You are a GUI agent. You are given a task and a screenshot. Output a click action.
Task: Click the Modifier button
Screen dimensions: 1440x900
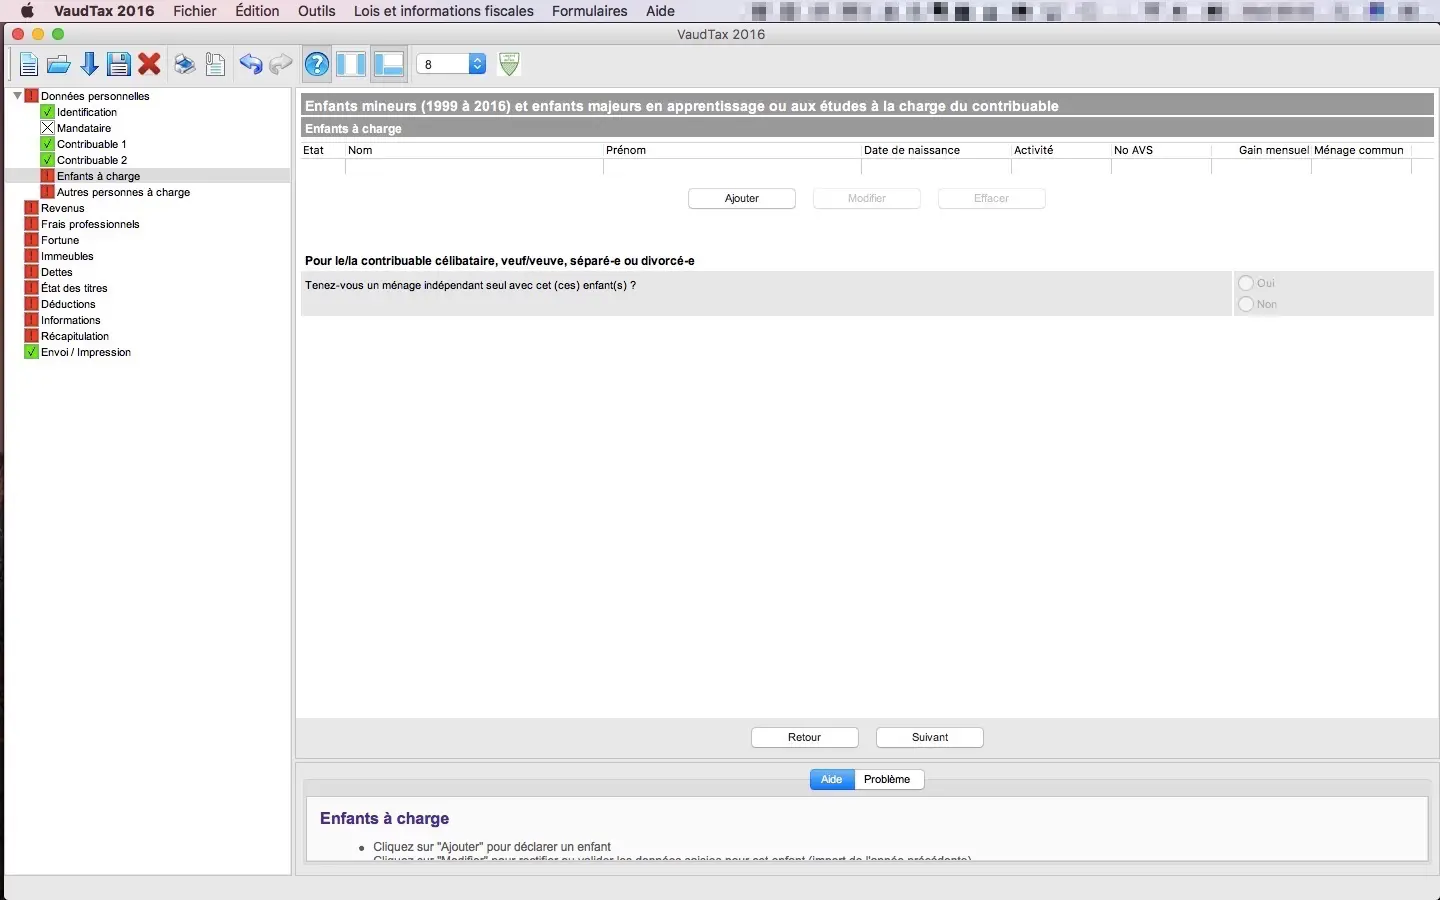click(x=867, y=198)
